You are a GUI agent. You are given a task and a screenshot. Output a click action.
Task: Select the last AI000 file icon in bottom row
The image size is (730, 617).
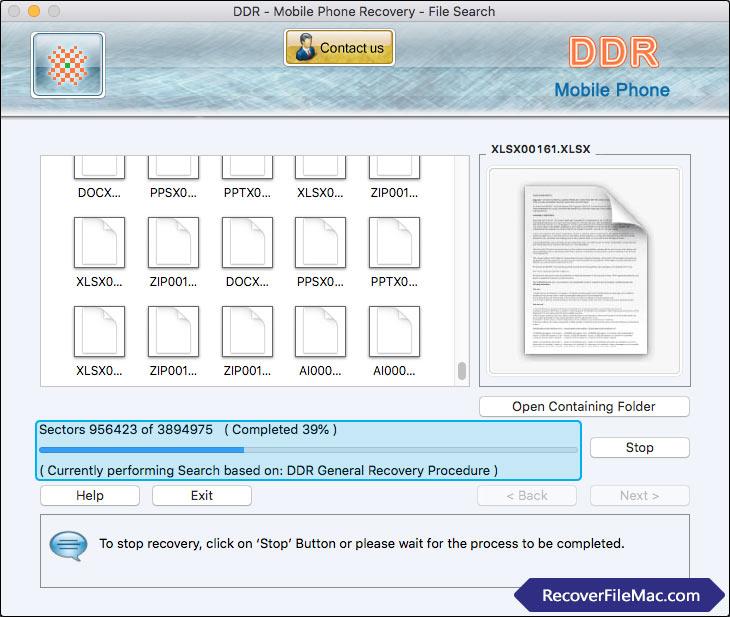click(x=394, y=332)
